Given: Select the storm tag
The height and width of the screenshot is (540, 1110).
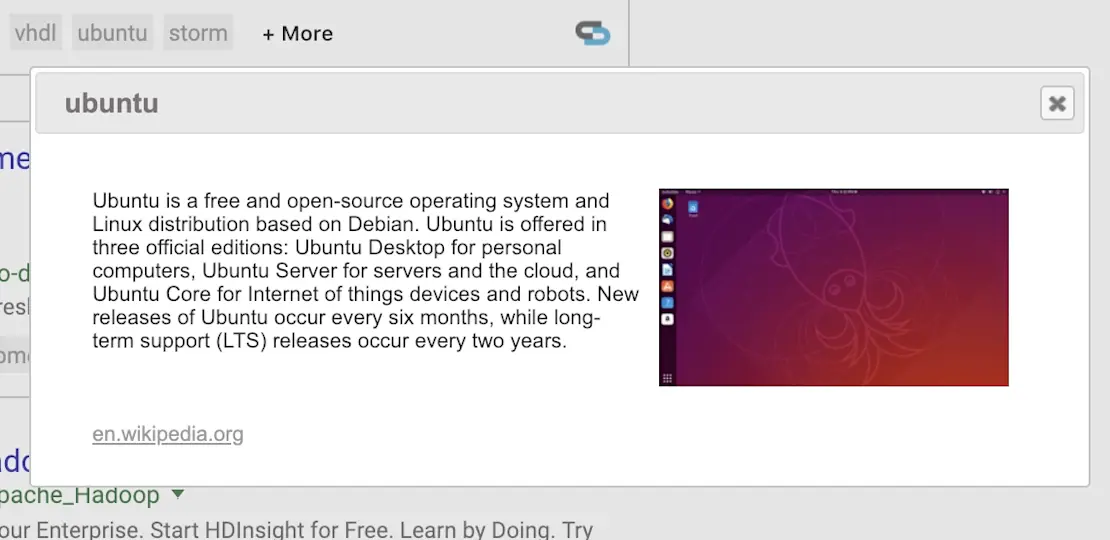Looking at the screenshot, I should 198,33.
